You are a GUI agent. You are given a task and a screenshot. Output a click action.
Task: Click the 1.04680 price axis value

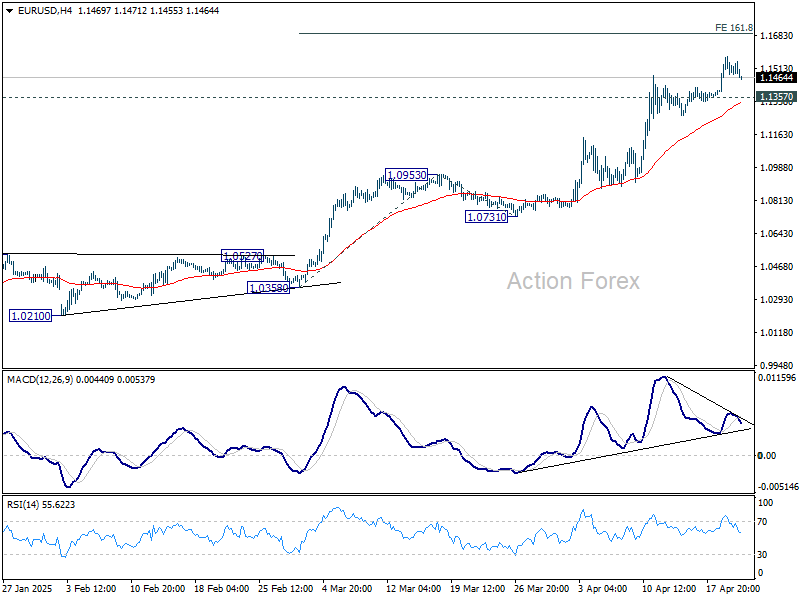tap(777, 266)
